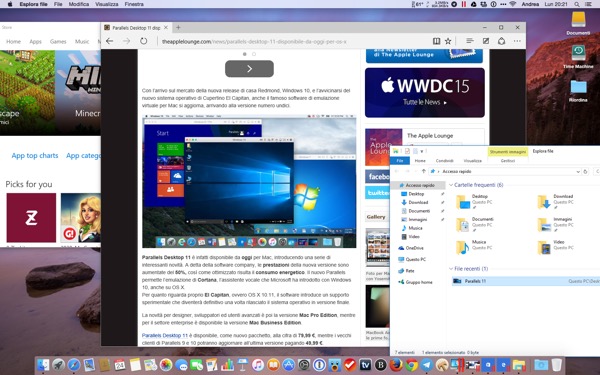Select Rete in Explorer sidebar
This screenshot has width=600, height=375.
pyautogui.click(x=406, y=271)
